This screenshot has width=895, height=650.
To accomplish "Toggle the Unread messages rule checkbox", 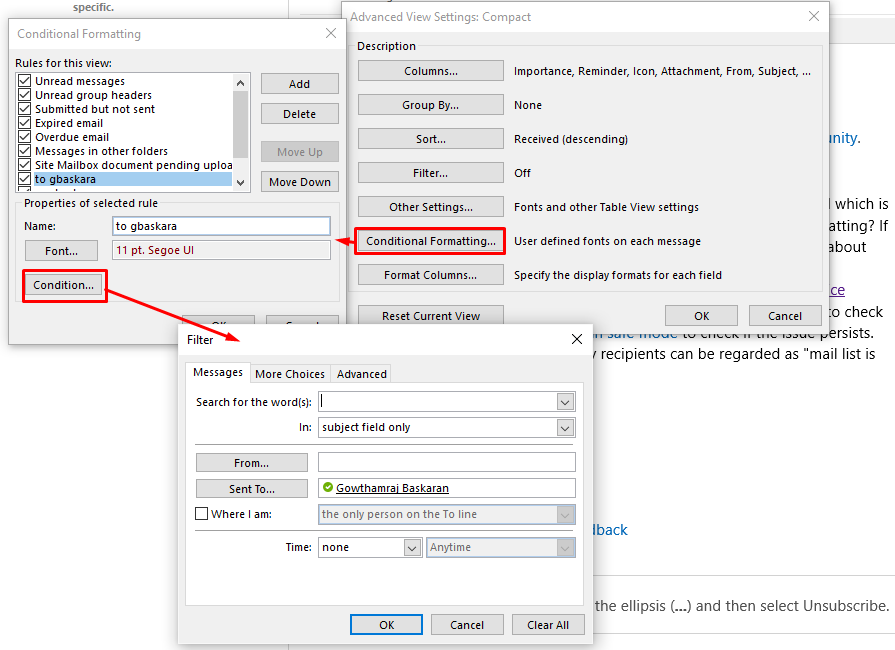I will click(25, 80).
